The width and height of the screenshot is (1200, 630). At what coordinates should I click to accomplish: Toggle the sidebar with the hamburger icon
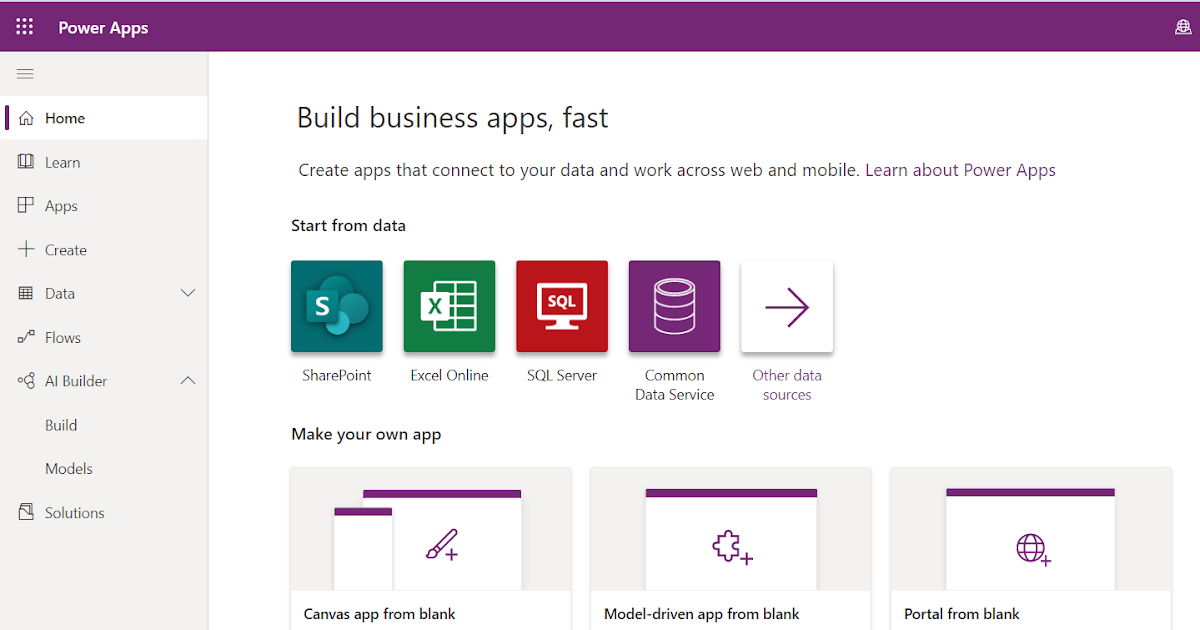(25, 73)
